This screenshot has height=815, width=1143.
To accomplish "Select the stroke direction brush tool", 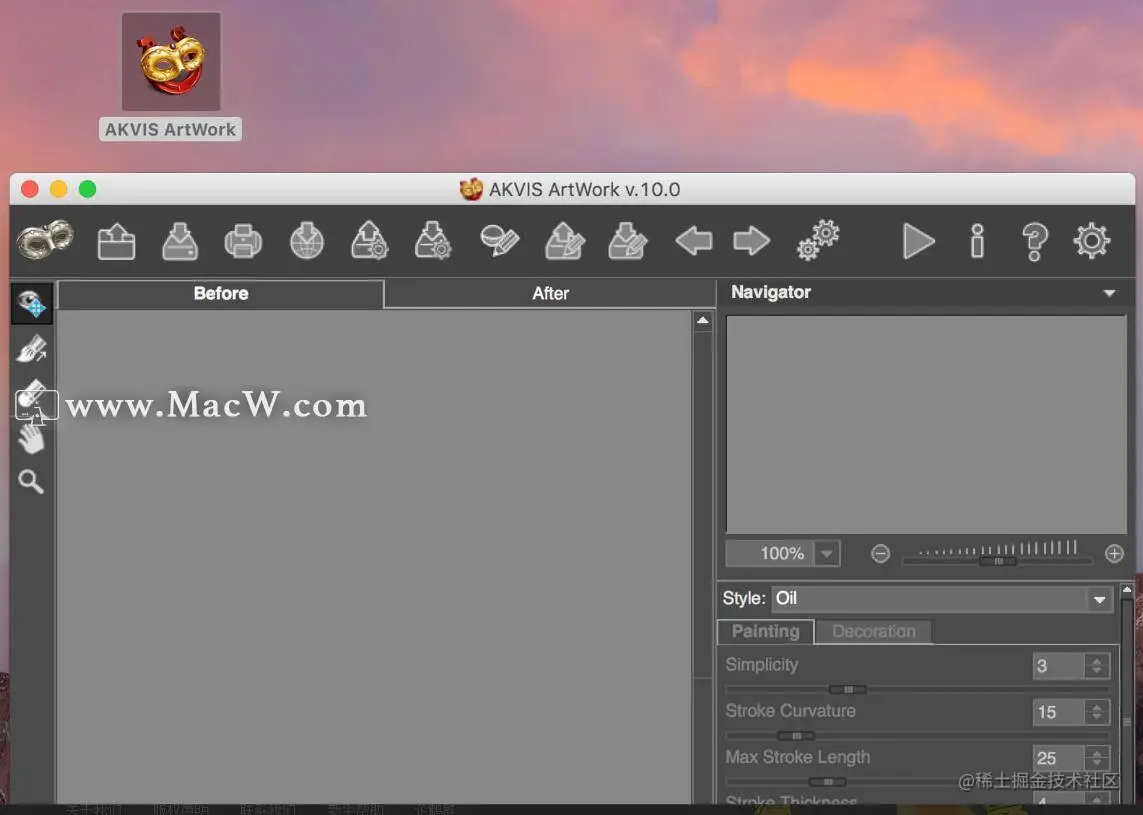I will (x=32, y=348).
